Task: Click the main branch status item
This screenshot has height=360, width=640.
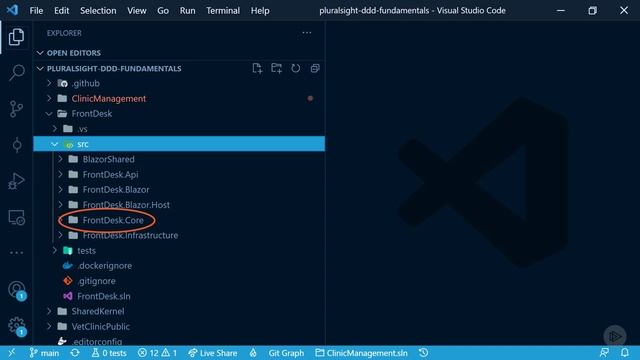Action: 44,353
